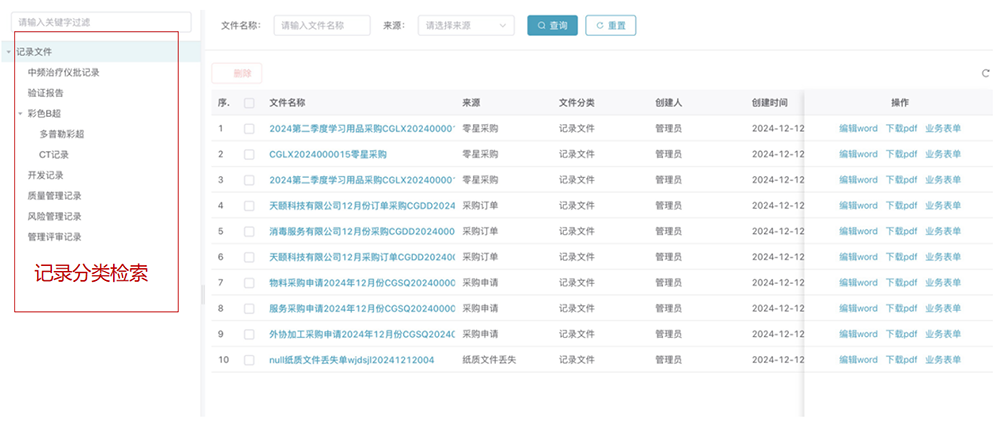Click the refresh icon above the table
Screen dimensions: 1000x426
986,73
